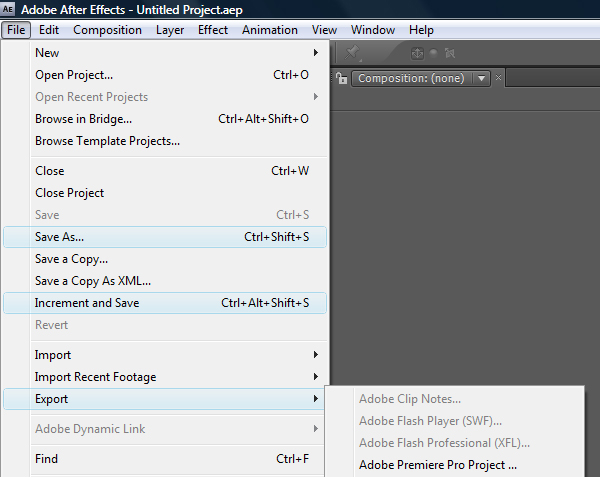The width and height of the screenshot is (600, 477).
Task: Choose Find in the File menu
Action: pyautogui.click(x=165, y=459)
